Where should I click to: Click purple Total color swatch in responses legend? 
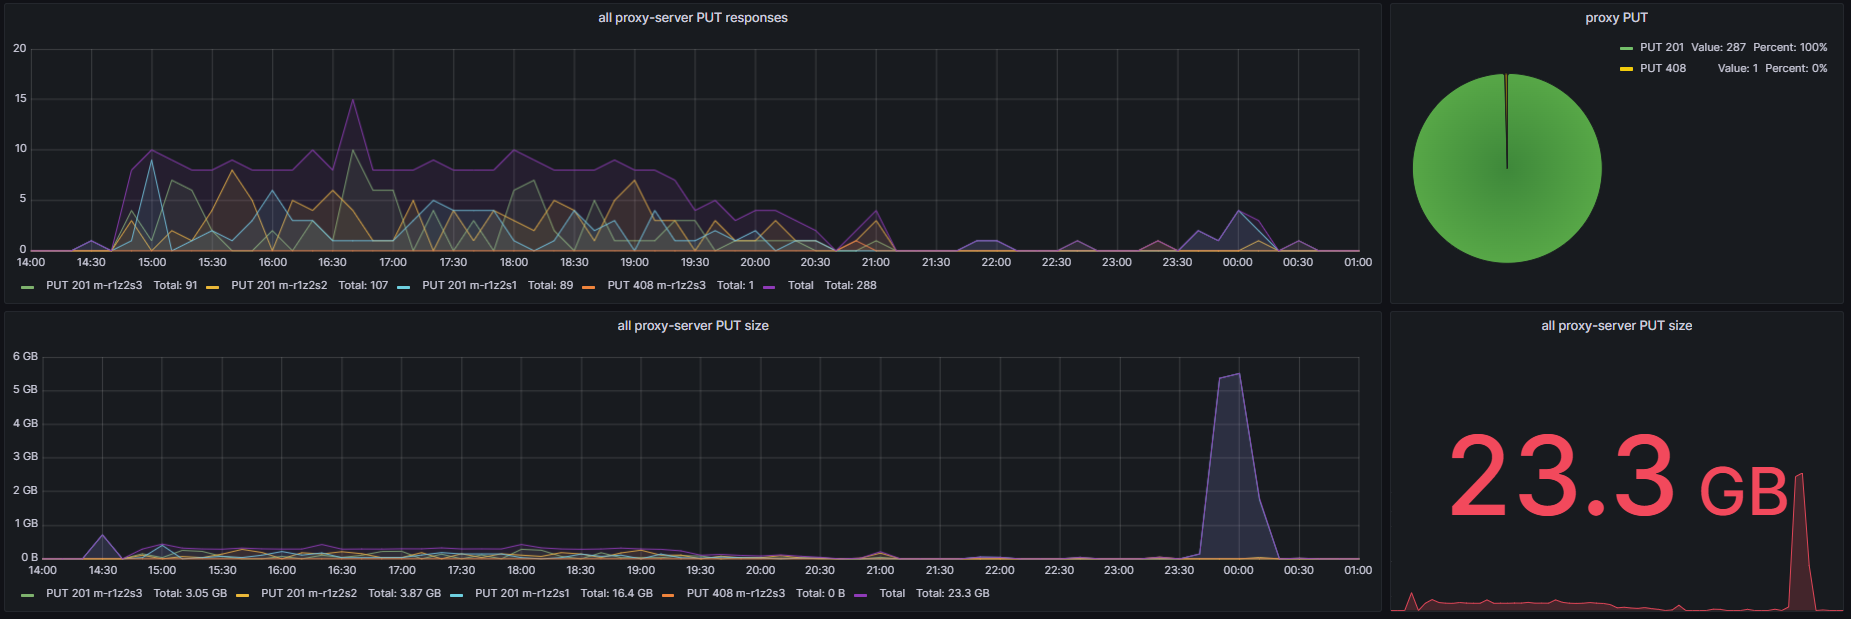pos(769,287)
